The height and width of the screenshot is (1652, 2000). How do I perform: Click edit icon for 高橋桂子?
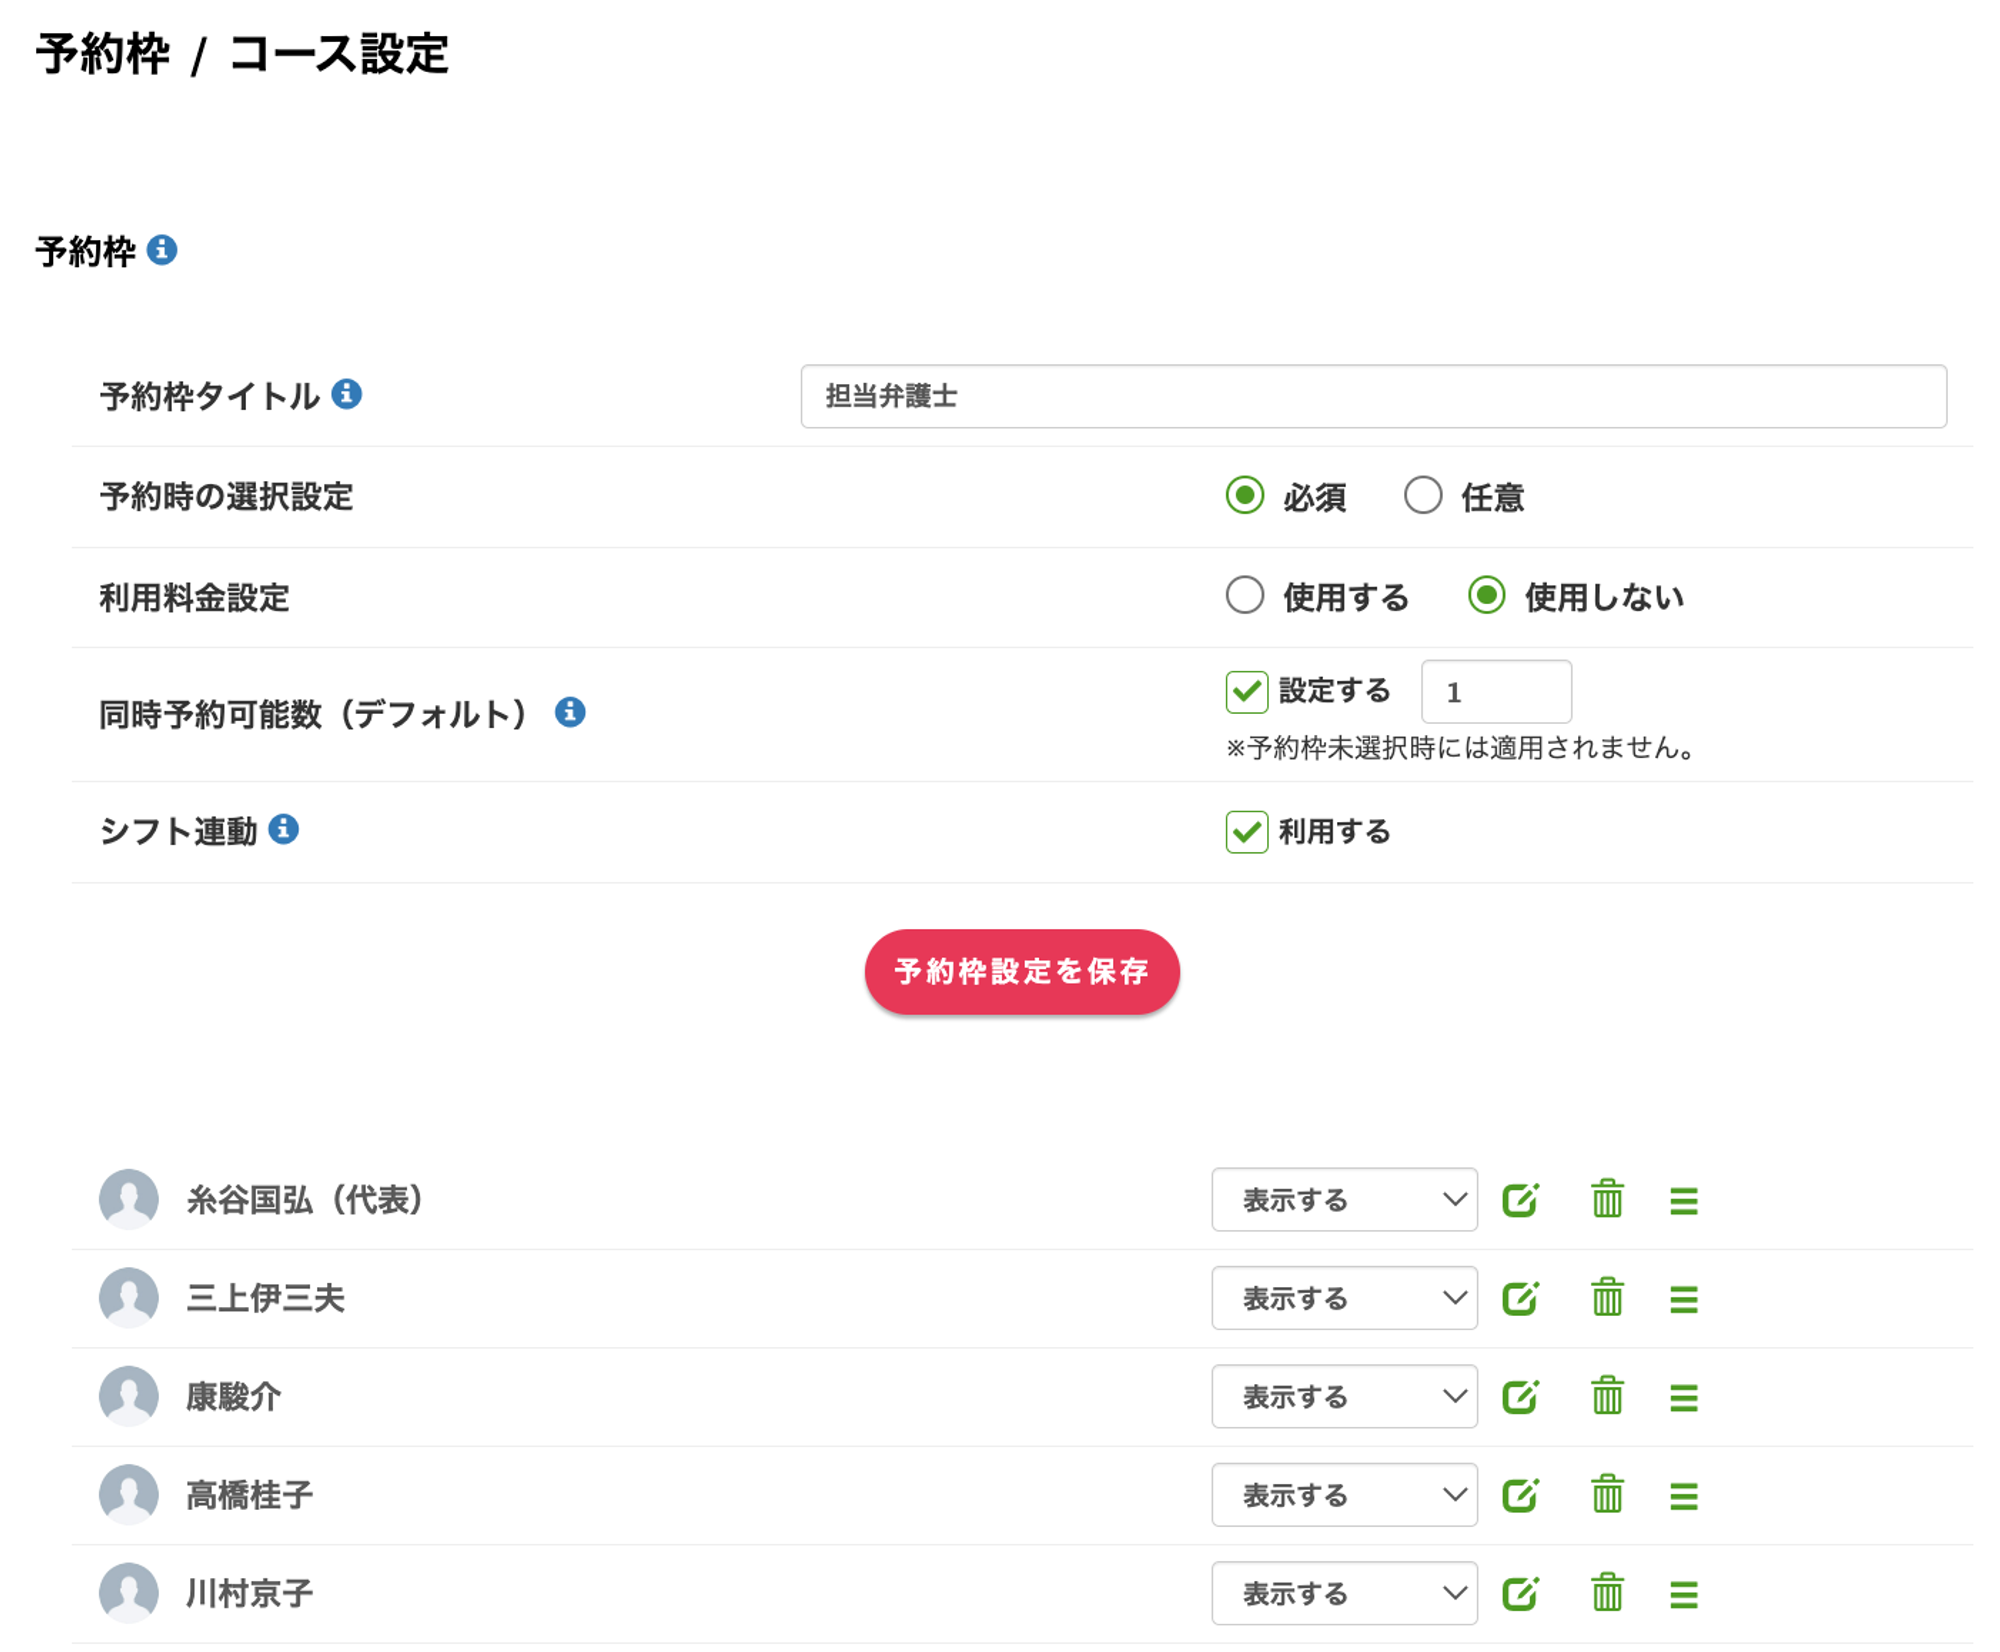pyautogui.click(x=1520, y=1495)
